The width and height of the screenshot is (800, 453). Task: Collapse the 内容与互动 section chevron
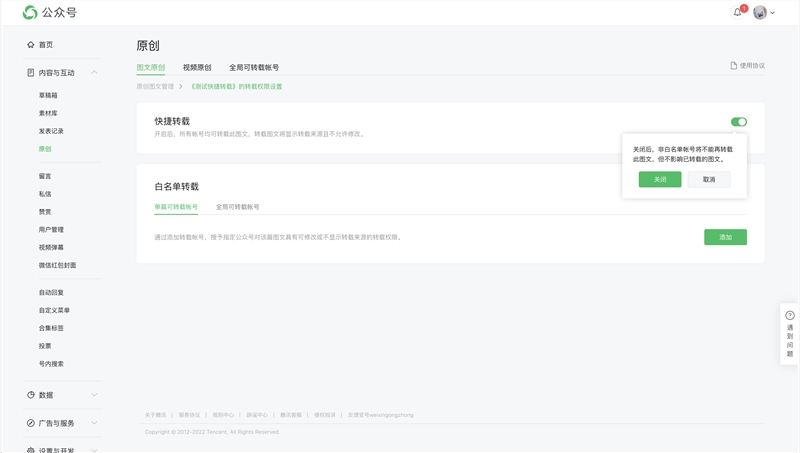[x=95, y=73]
